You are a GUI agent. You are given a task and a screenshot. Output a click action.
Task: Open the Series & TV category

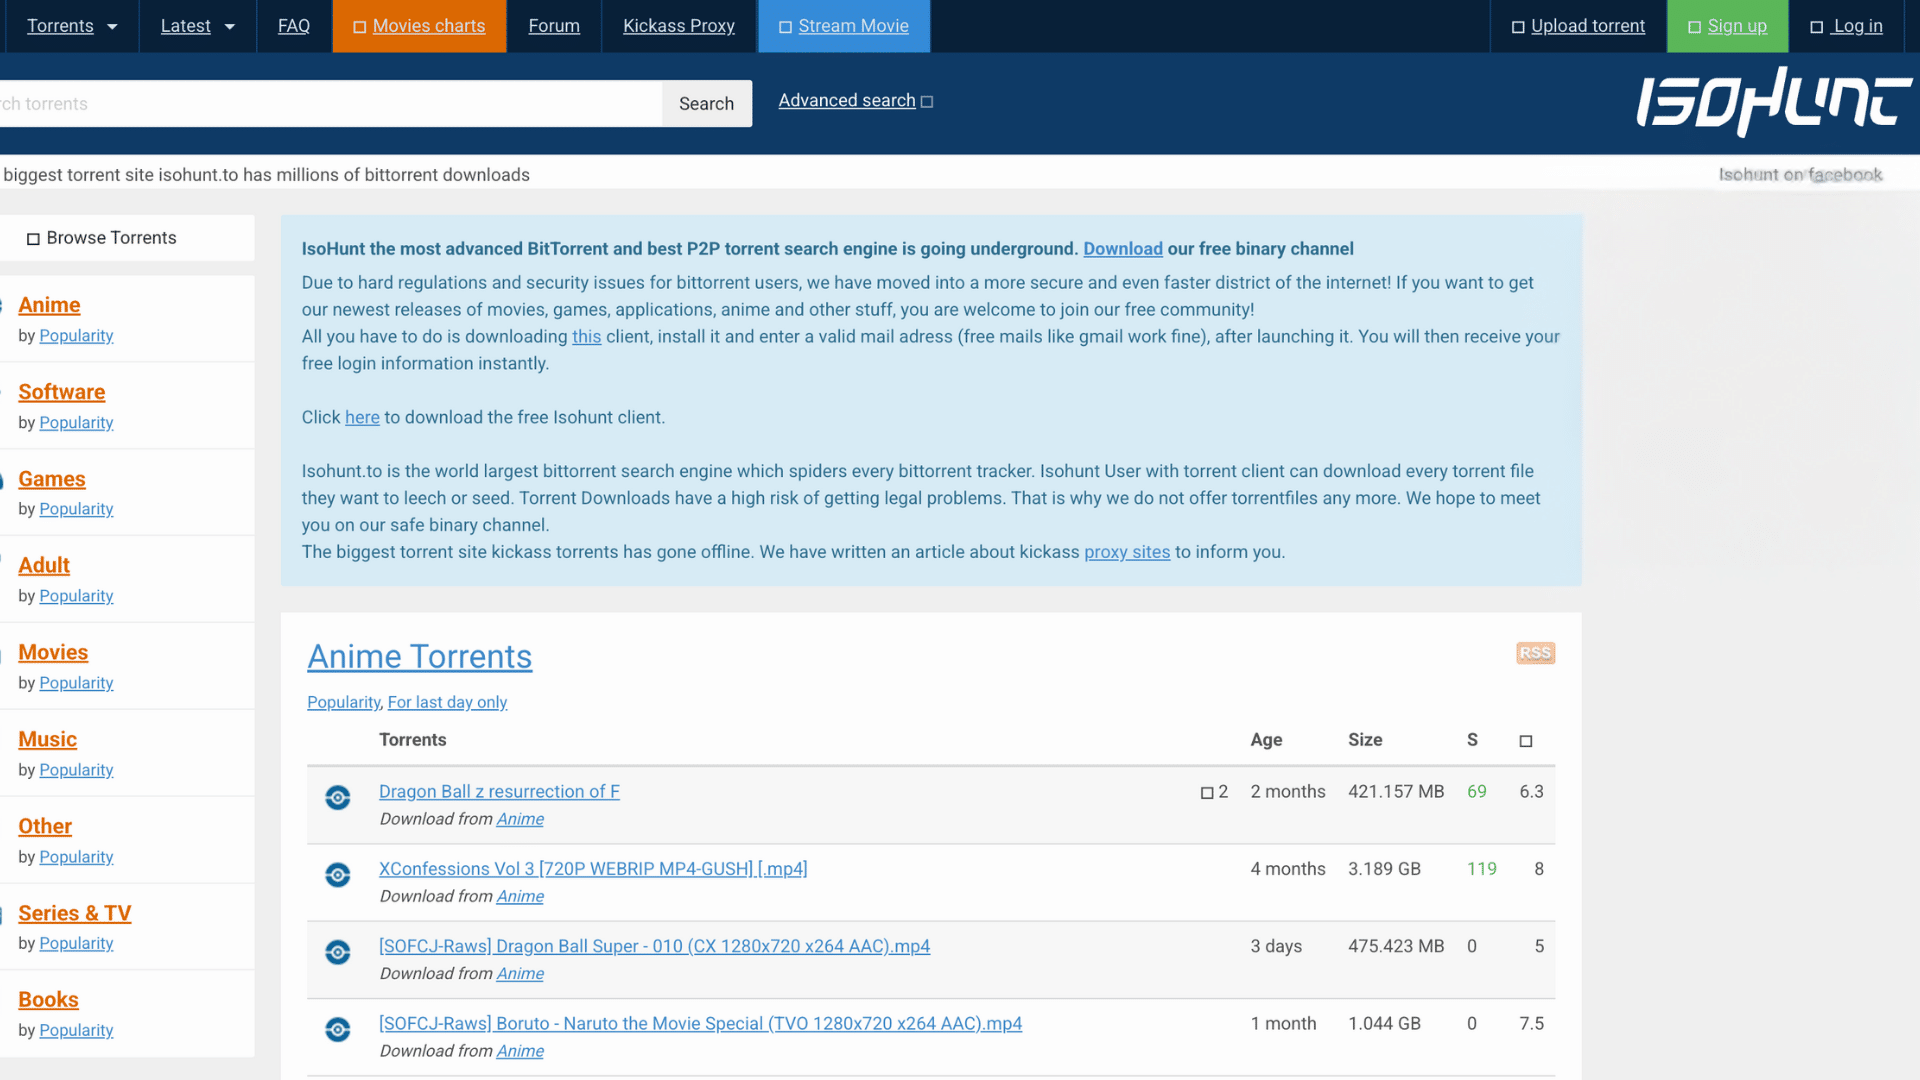tap(75, 913)
